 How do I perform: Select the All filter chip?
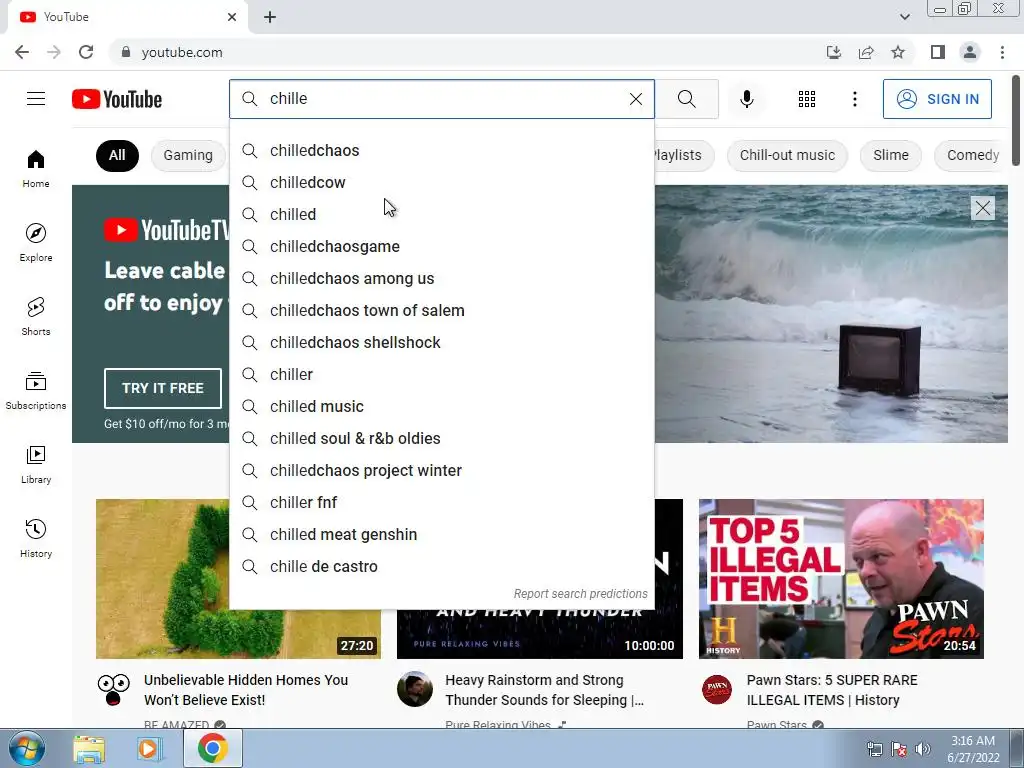click(x=117, y=155)
